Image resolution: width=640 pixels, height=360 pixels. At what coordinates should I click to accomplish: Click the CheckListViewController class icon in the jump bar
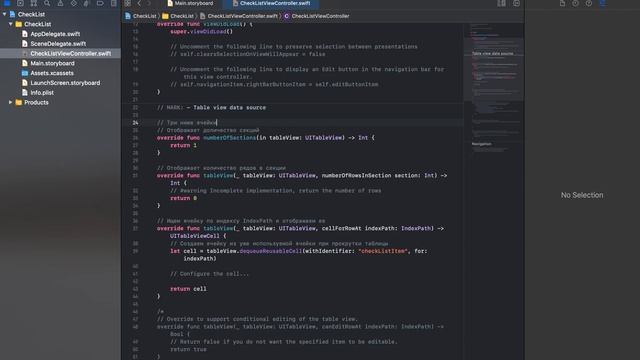tap(287, 16)
